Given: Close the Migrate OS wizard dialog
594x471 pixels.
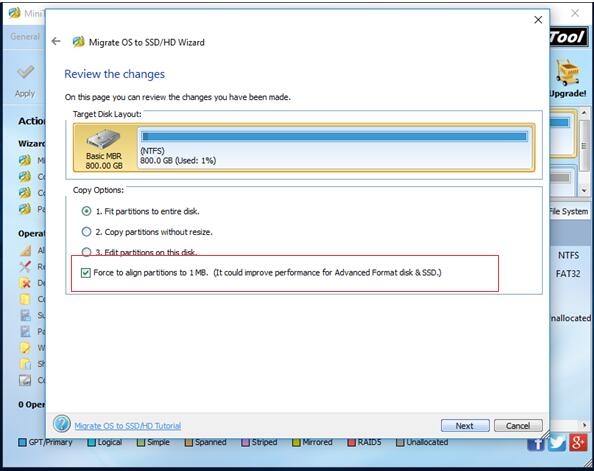Looking at the screenshot, I should (x=538, y=20).
